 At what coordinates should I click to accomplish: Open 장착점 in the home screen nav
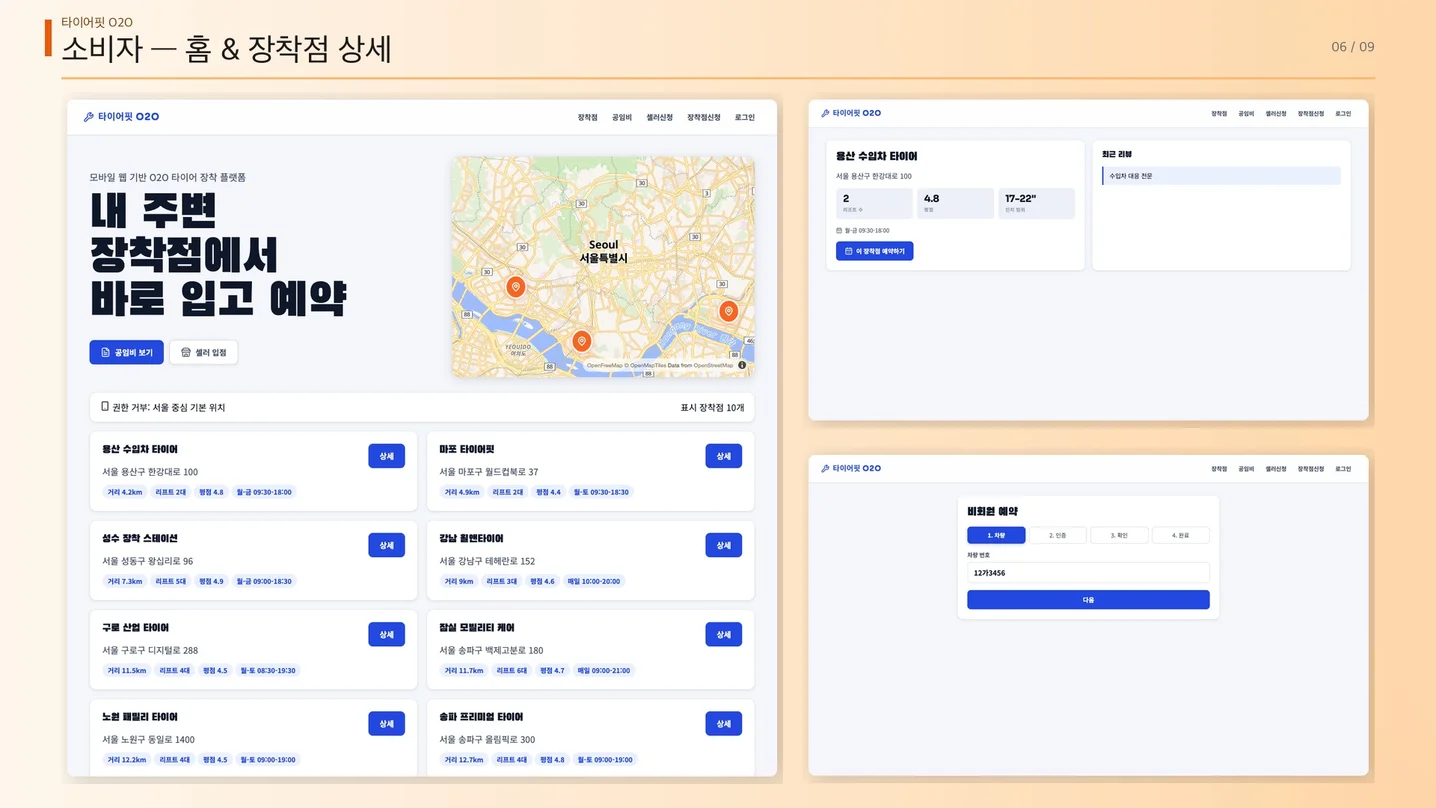point(587,117)
